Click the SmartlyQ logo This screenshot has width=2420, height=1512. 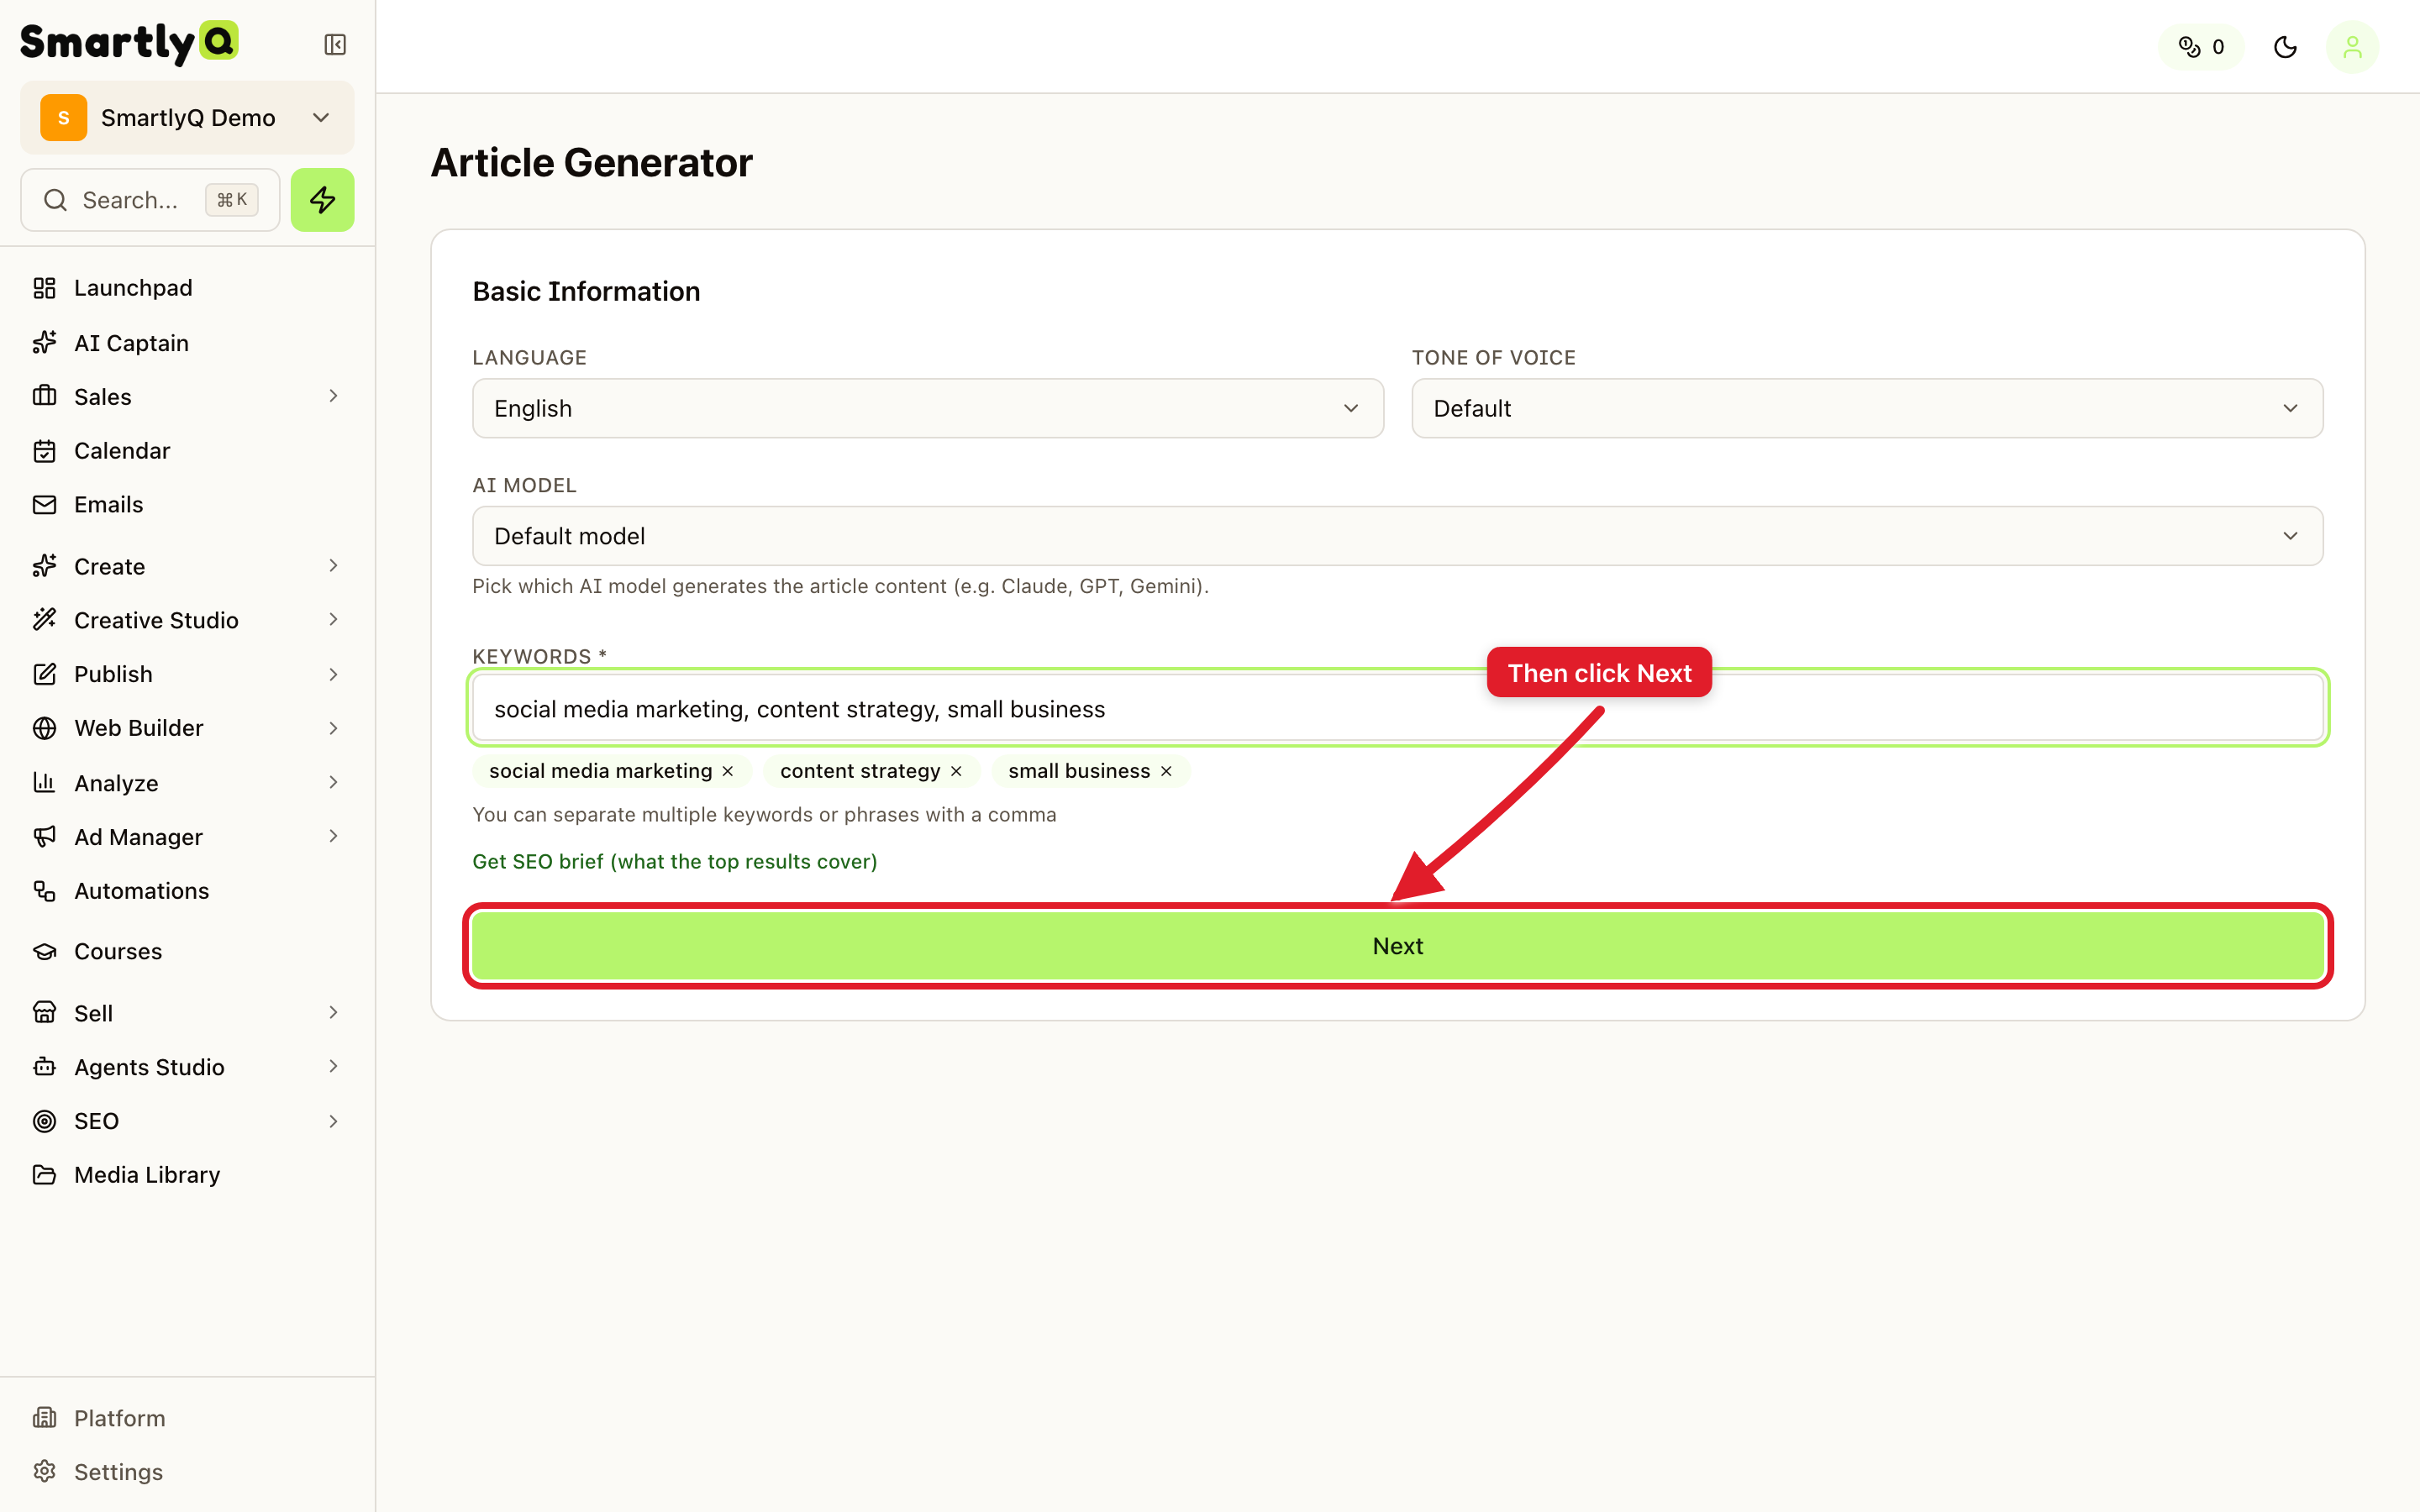tap(129, 43)
